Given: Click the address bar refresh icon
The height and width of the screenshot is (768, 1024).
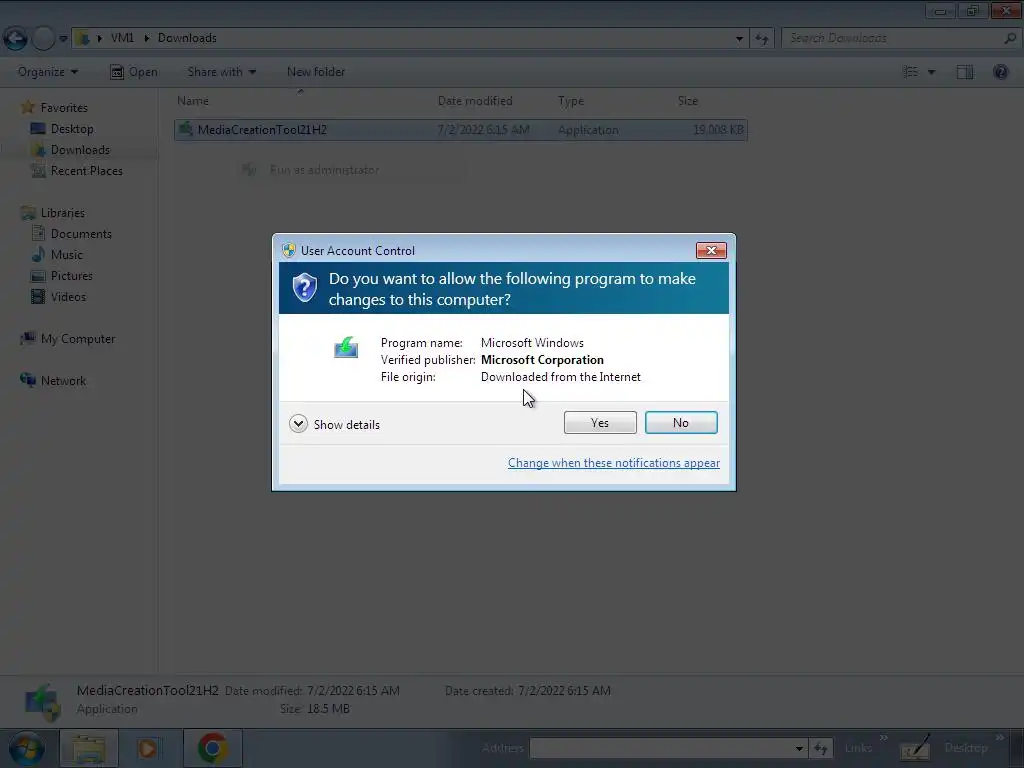Looking at the screenshot, I should coord(761,39).
